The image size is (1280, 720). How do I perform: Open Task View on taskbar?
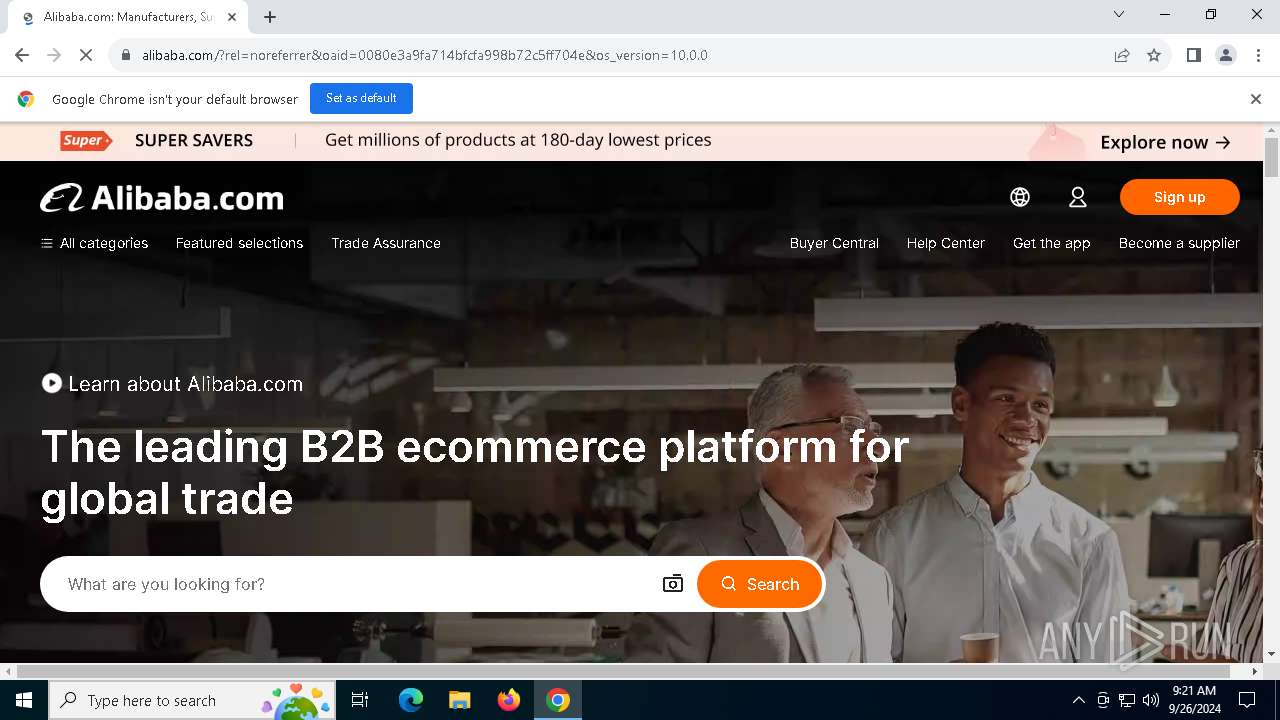(x=360, y=700)
